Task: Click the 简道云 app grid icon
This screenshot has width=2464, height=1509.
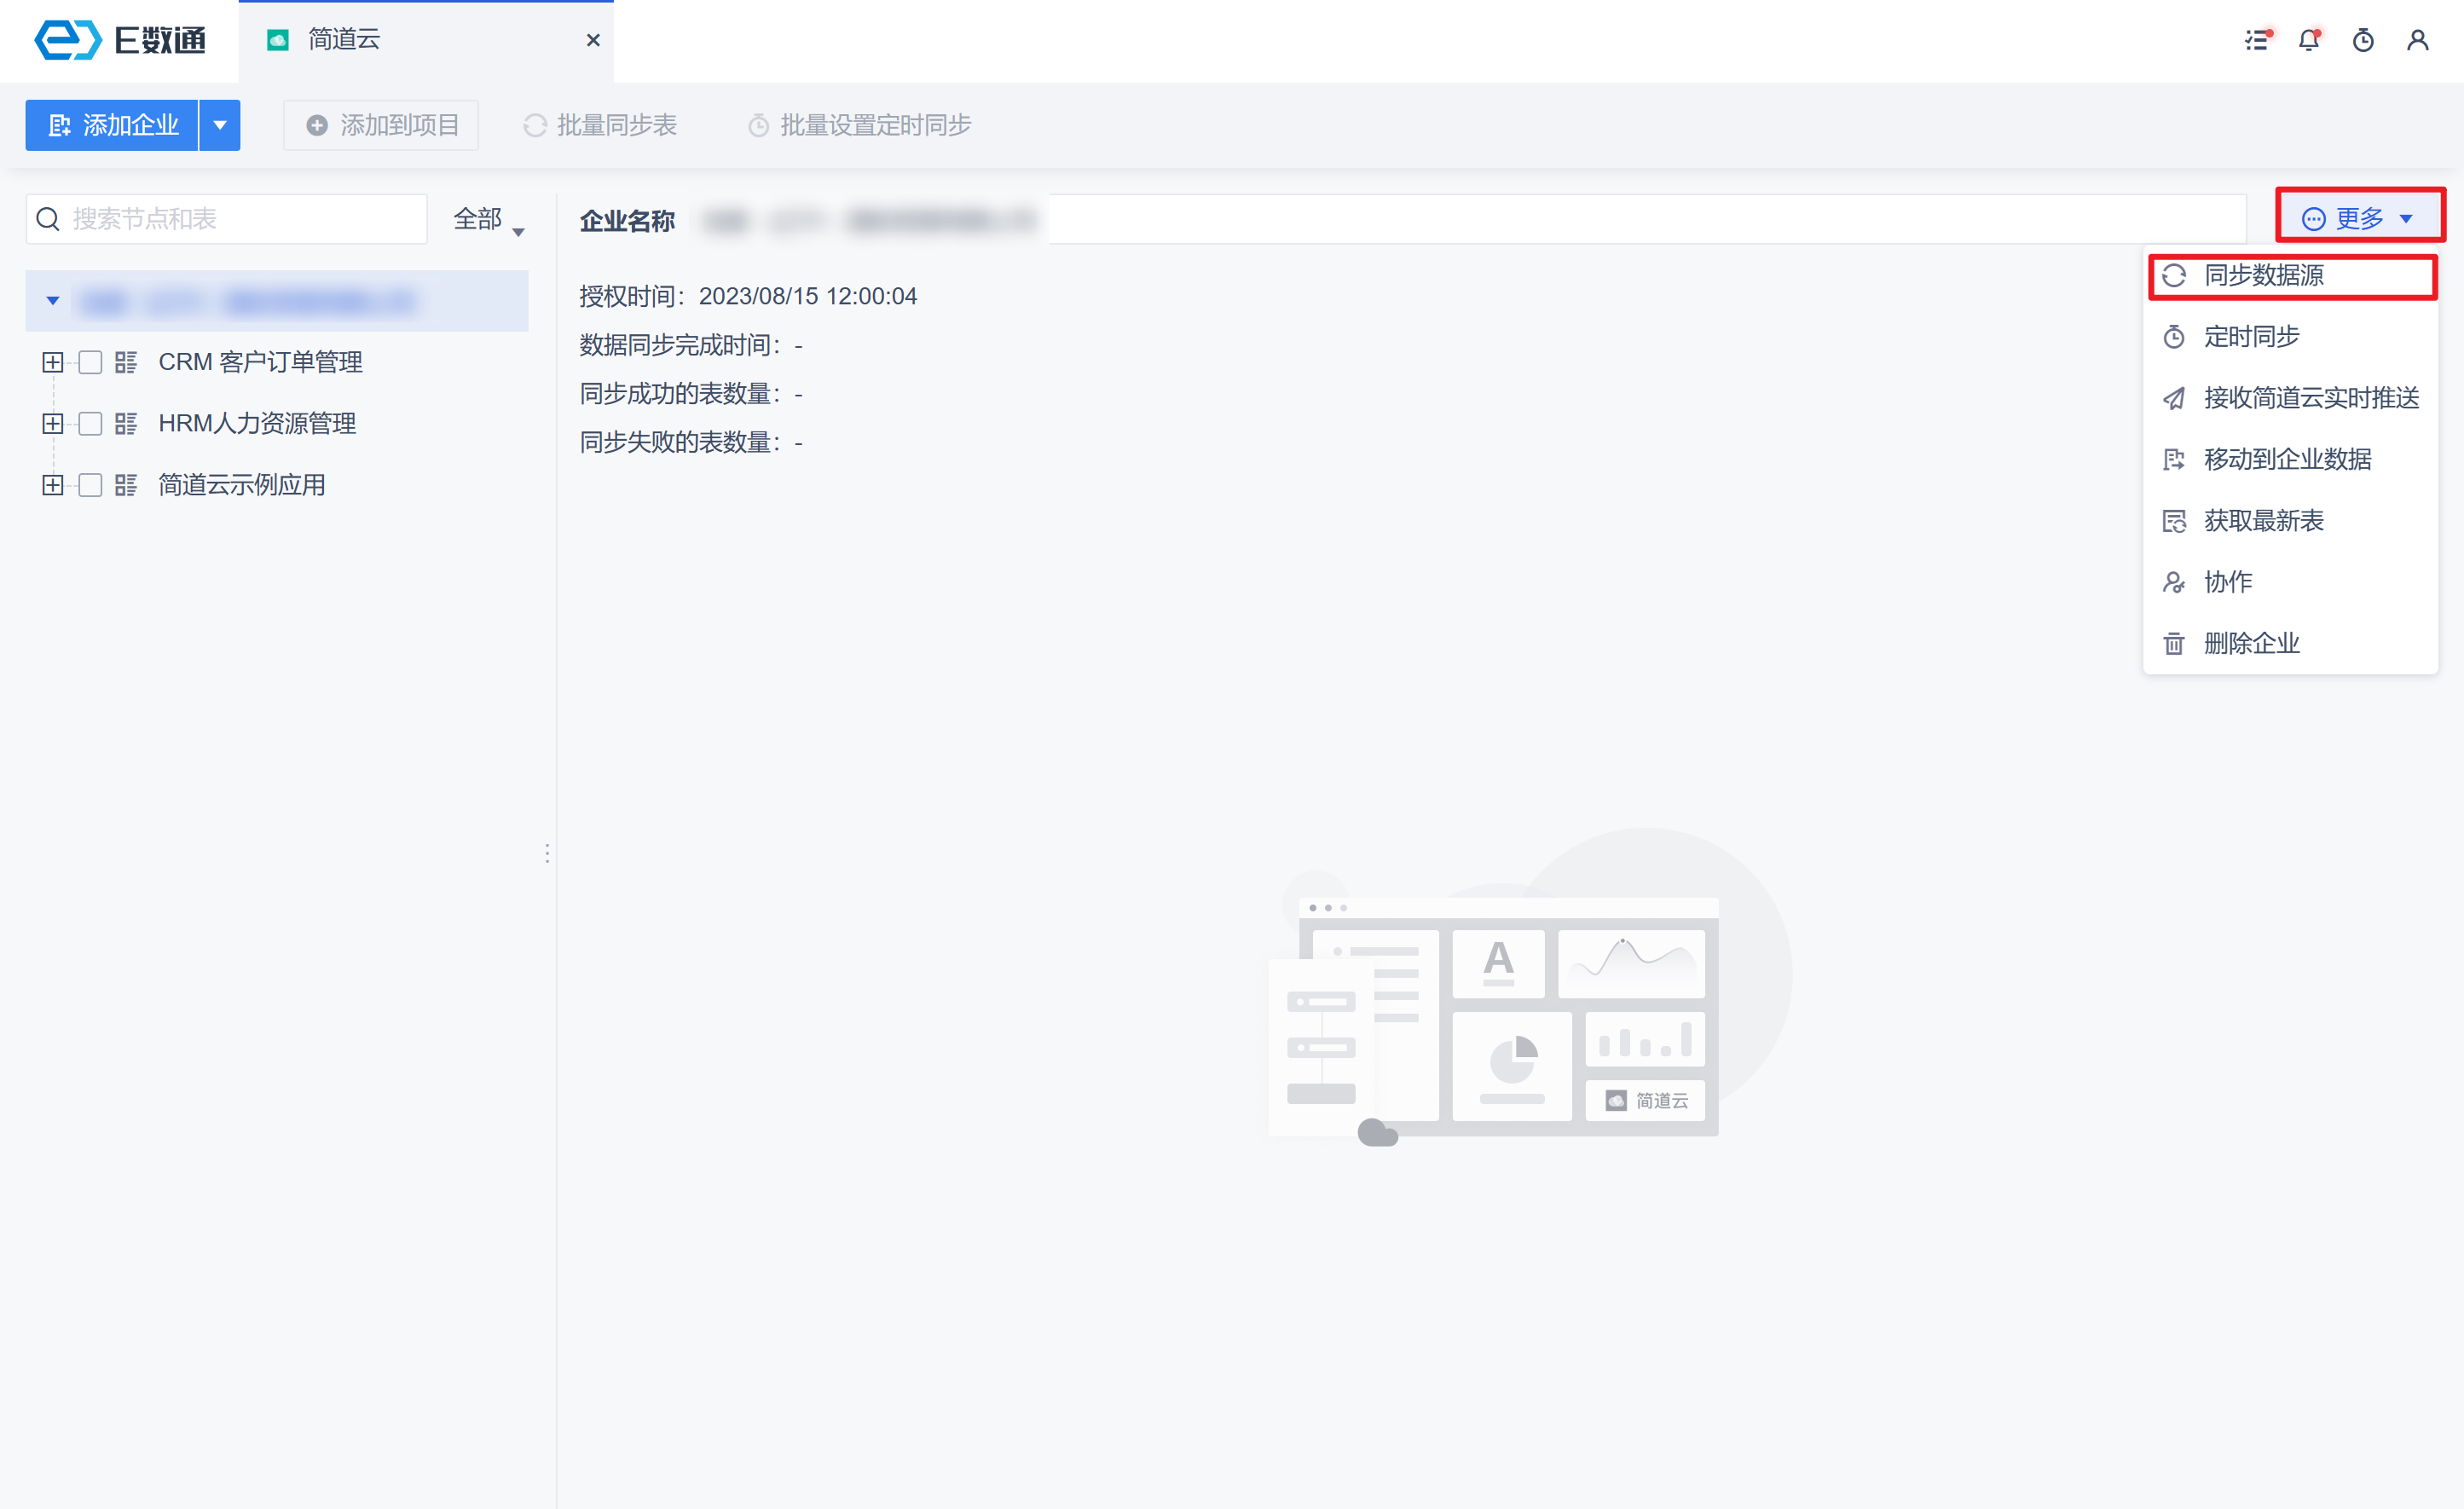Action: coord(125,485)
